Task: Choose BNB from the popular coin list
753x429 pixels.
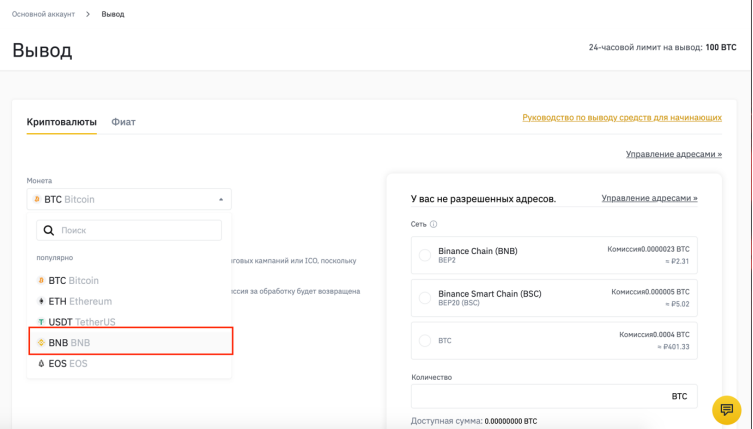Action: coord(131,342)
